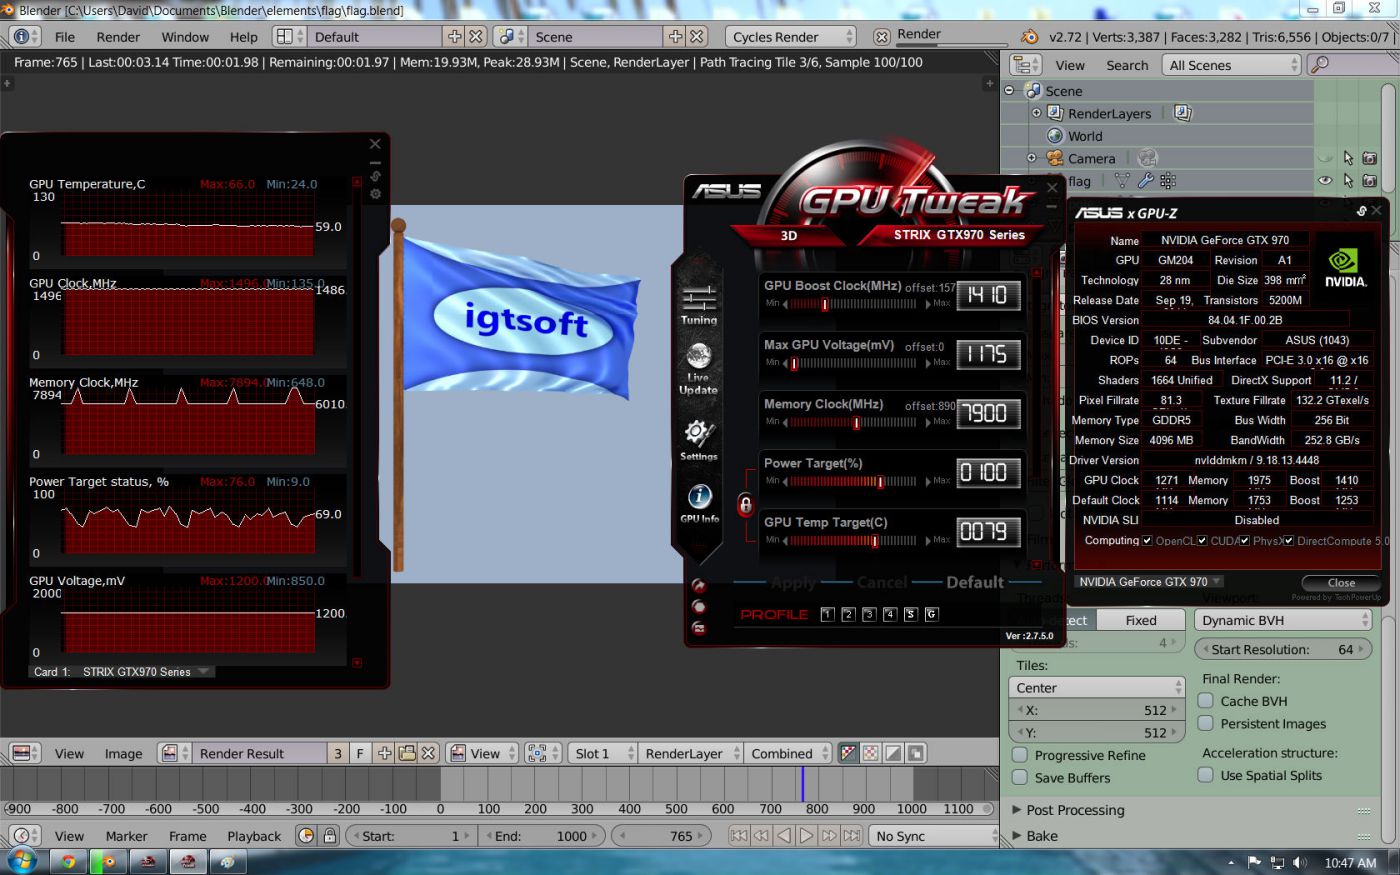Toggle the fake user F button
The height and width of the screenshot is (875, 1400).
(360, 753)
